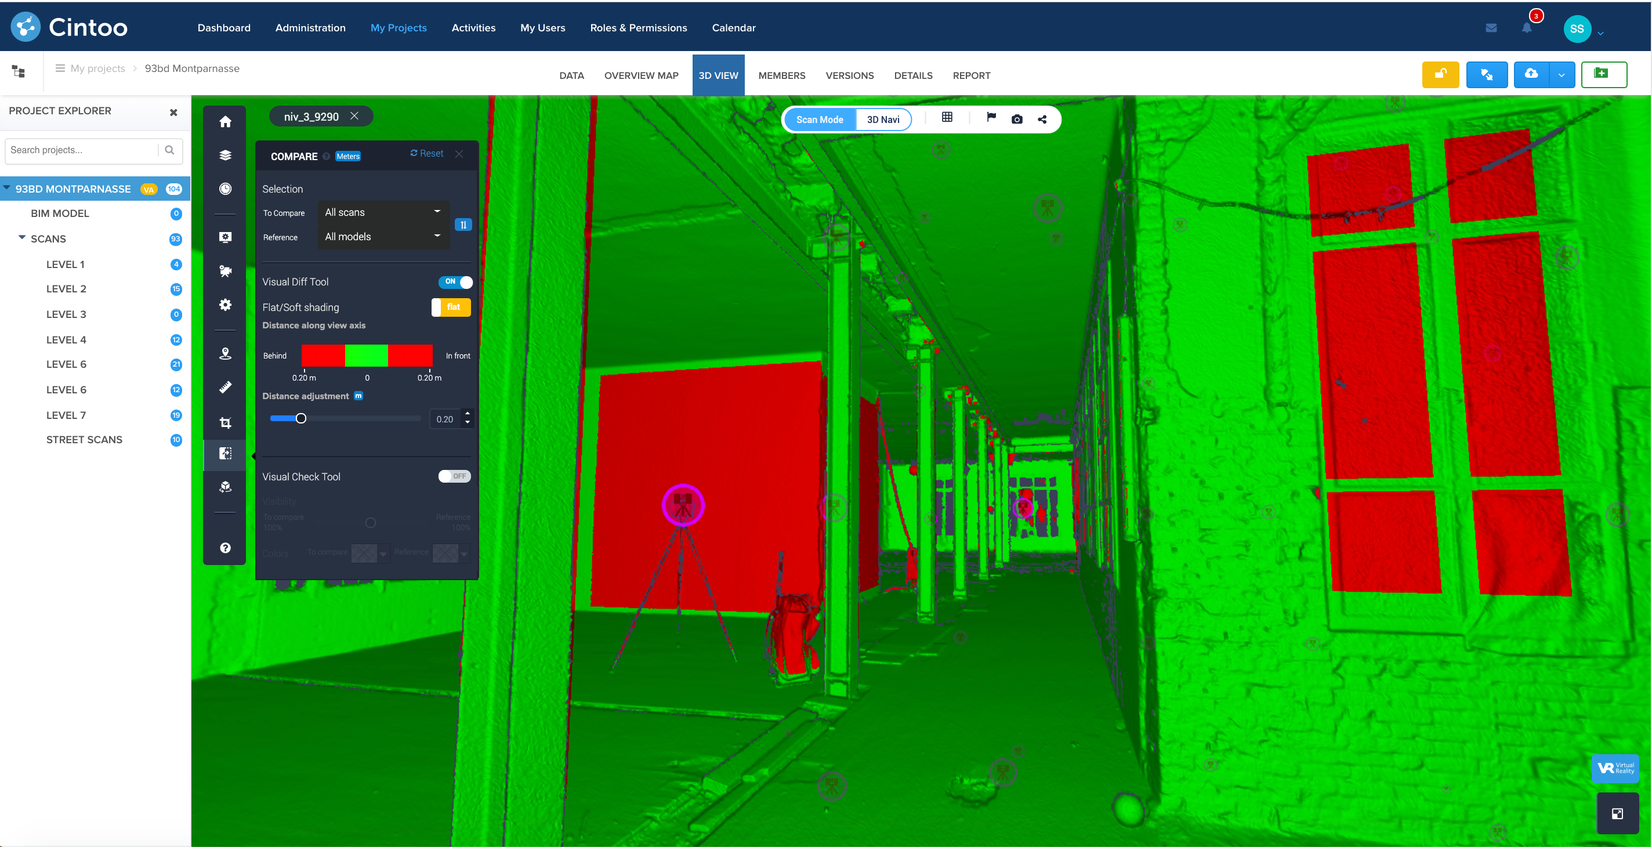Collapse the SCANS tree node
The width and height of the screenshot is (1652, 847).
pos(22,238)
